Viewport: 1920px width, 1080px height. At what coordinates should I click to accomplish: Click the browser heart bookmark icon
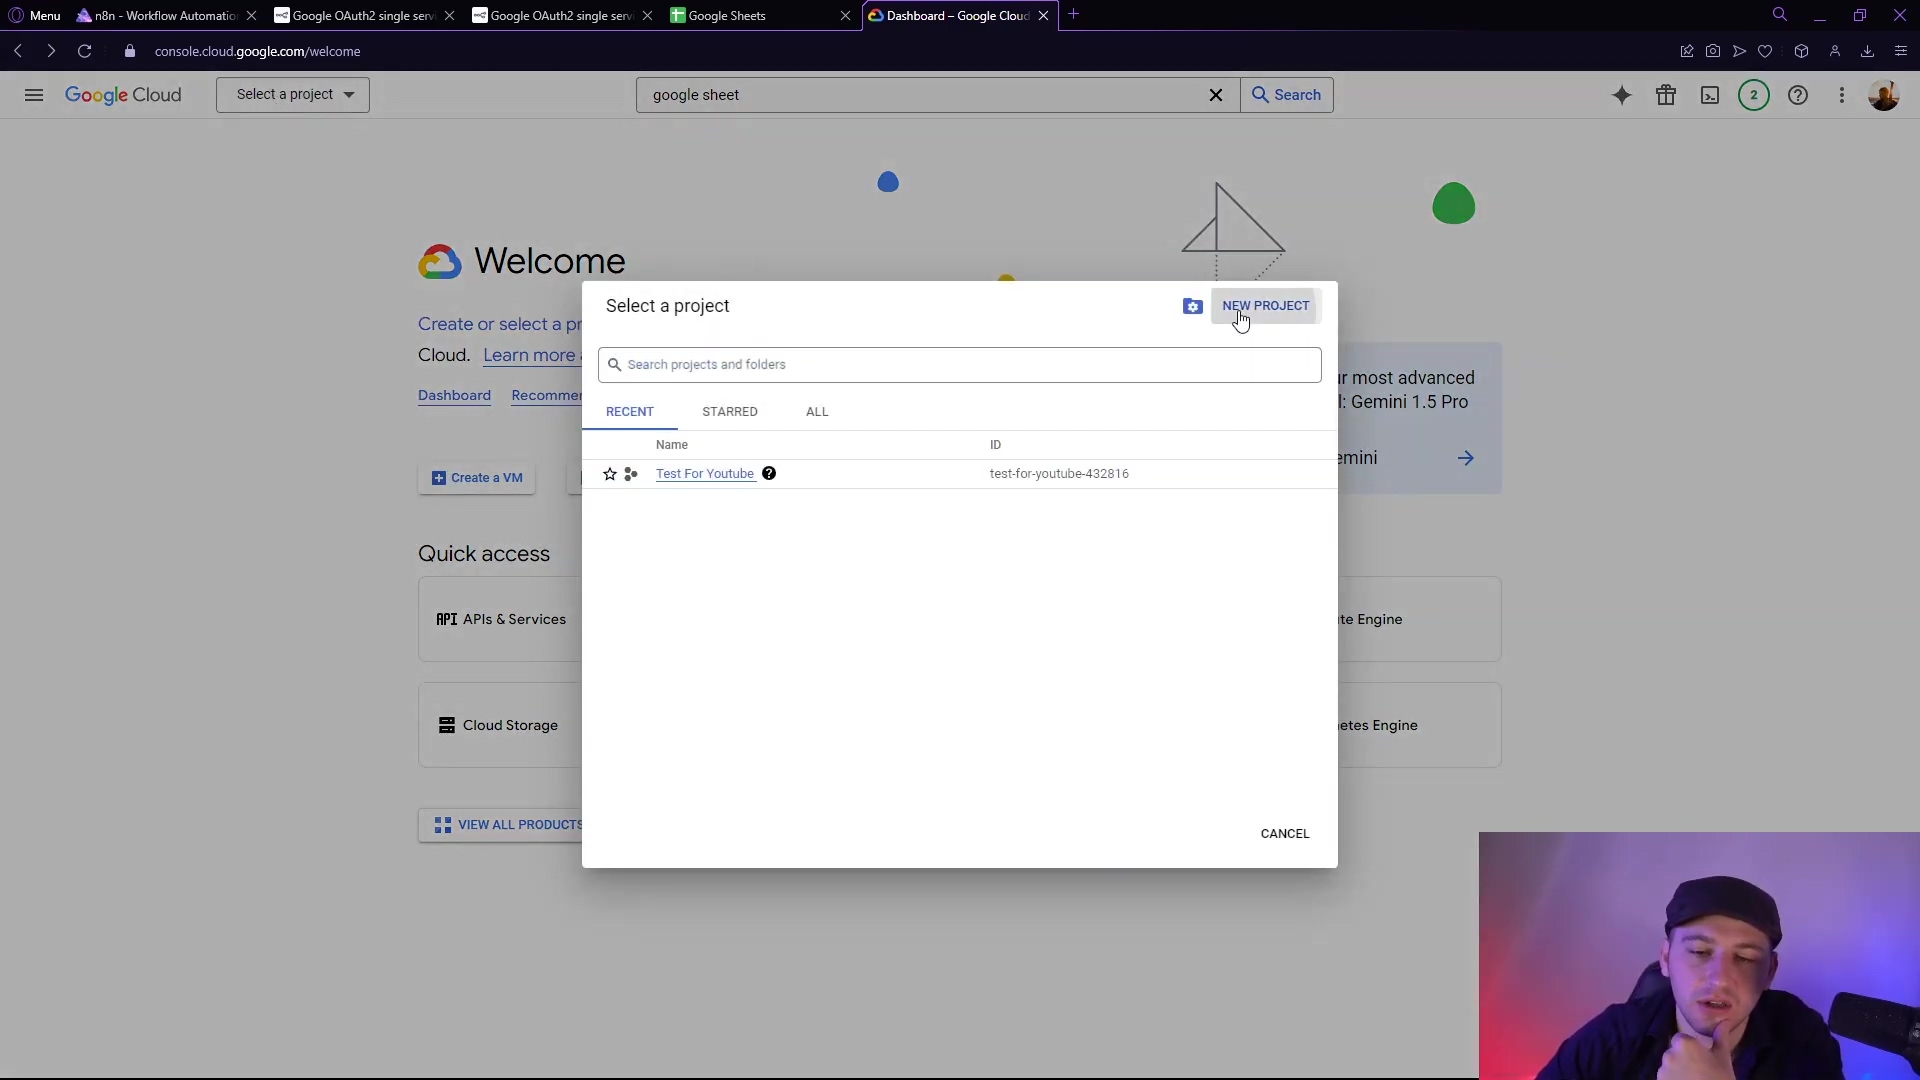[x=1766, y=51]
